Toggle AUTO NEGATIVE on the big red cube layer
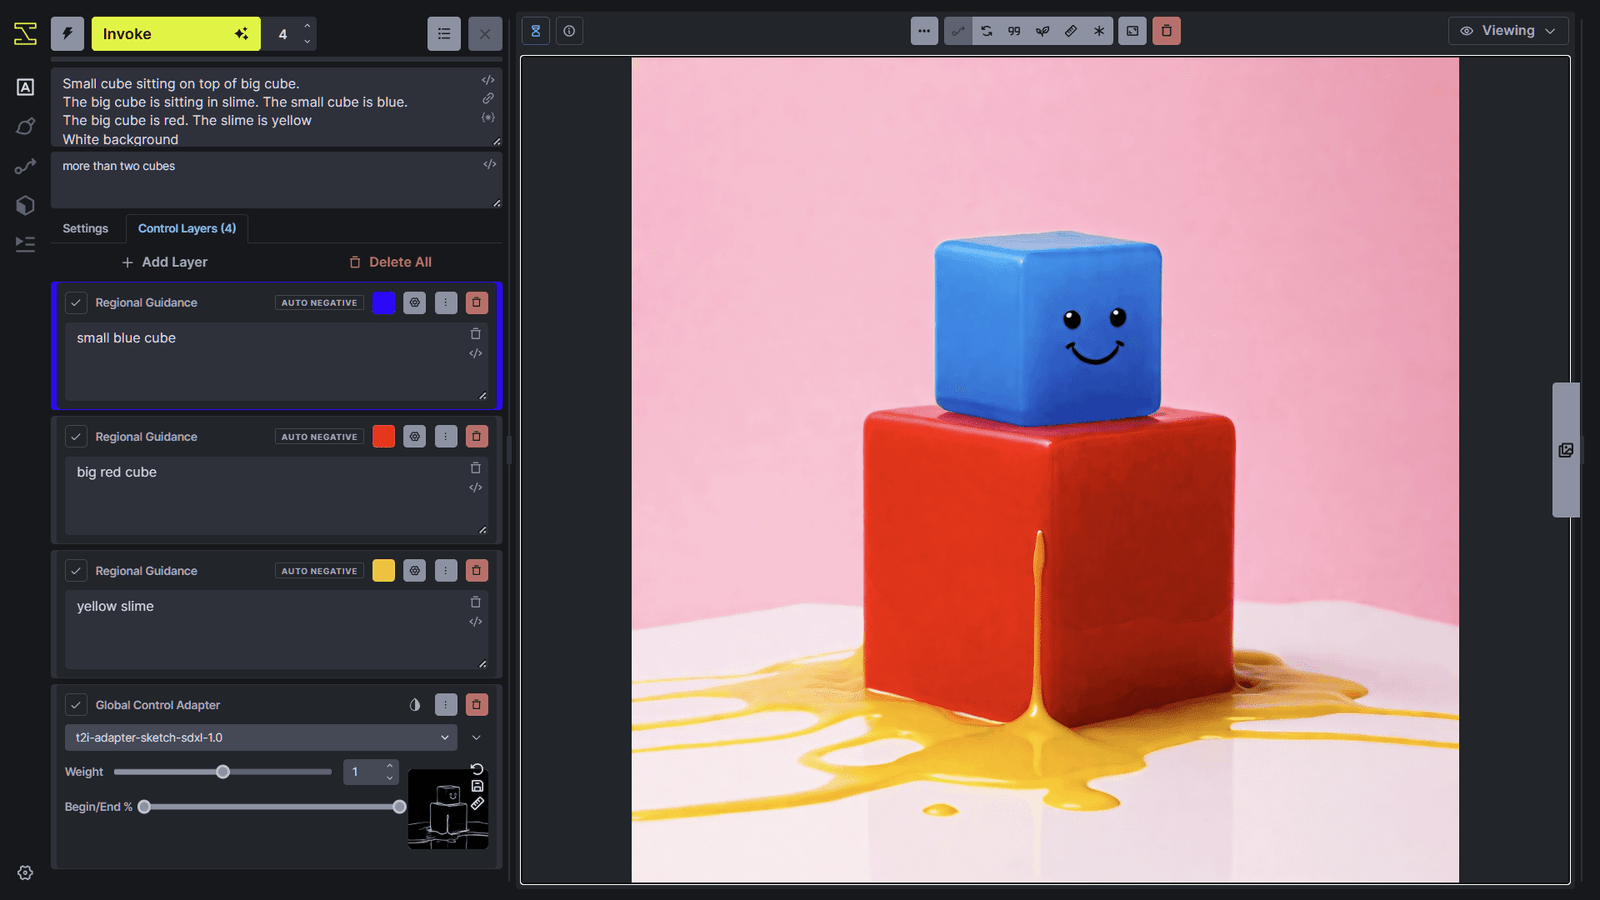Image resolution: width=1600 pixels, height=900 pixels. 319,436
